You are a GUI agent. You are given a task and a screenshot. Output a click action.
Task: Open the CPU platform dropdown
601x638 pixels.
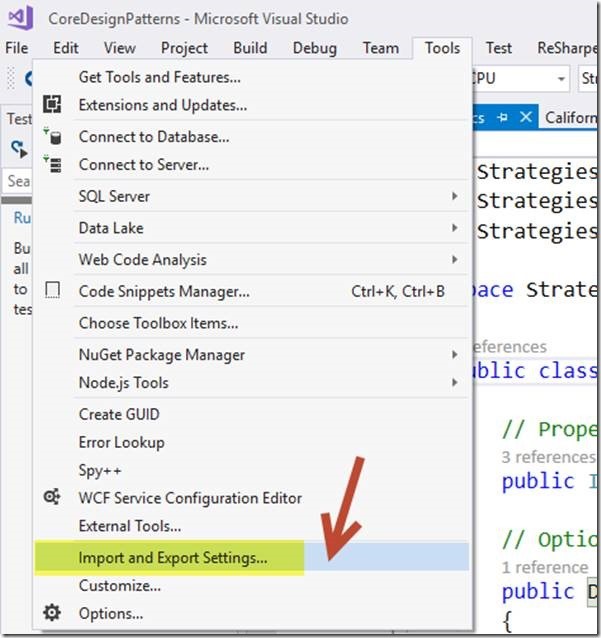point(558,79)
